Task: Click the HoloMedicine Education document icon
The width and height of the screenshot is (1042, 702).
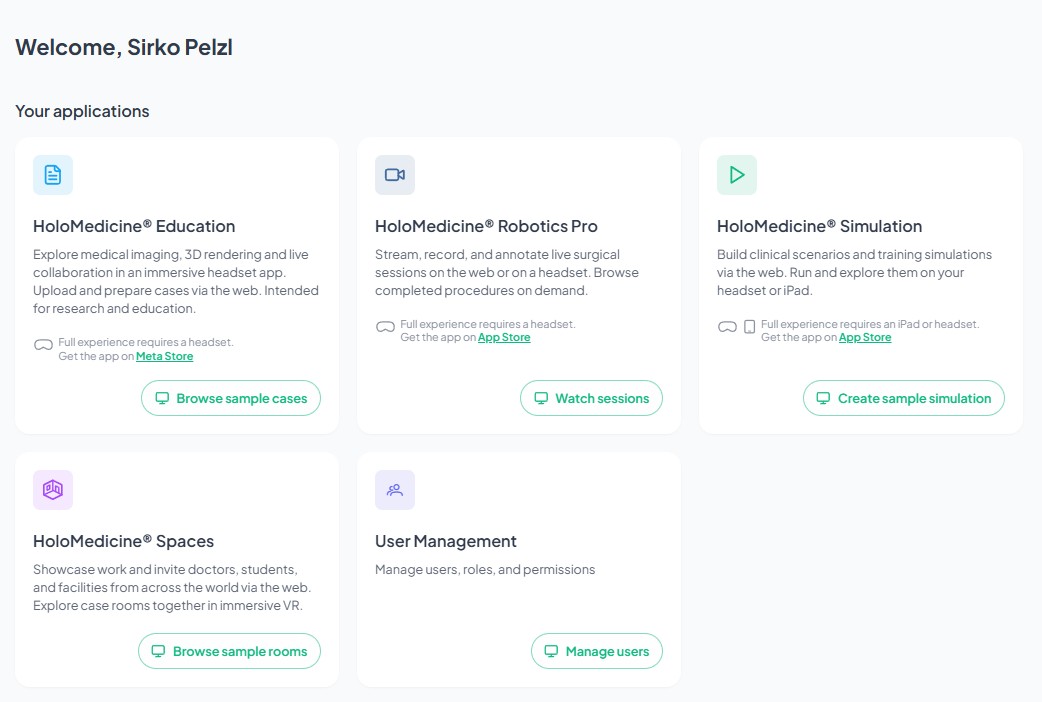Action: (53, 175)
